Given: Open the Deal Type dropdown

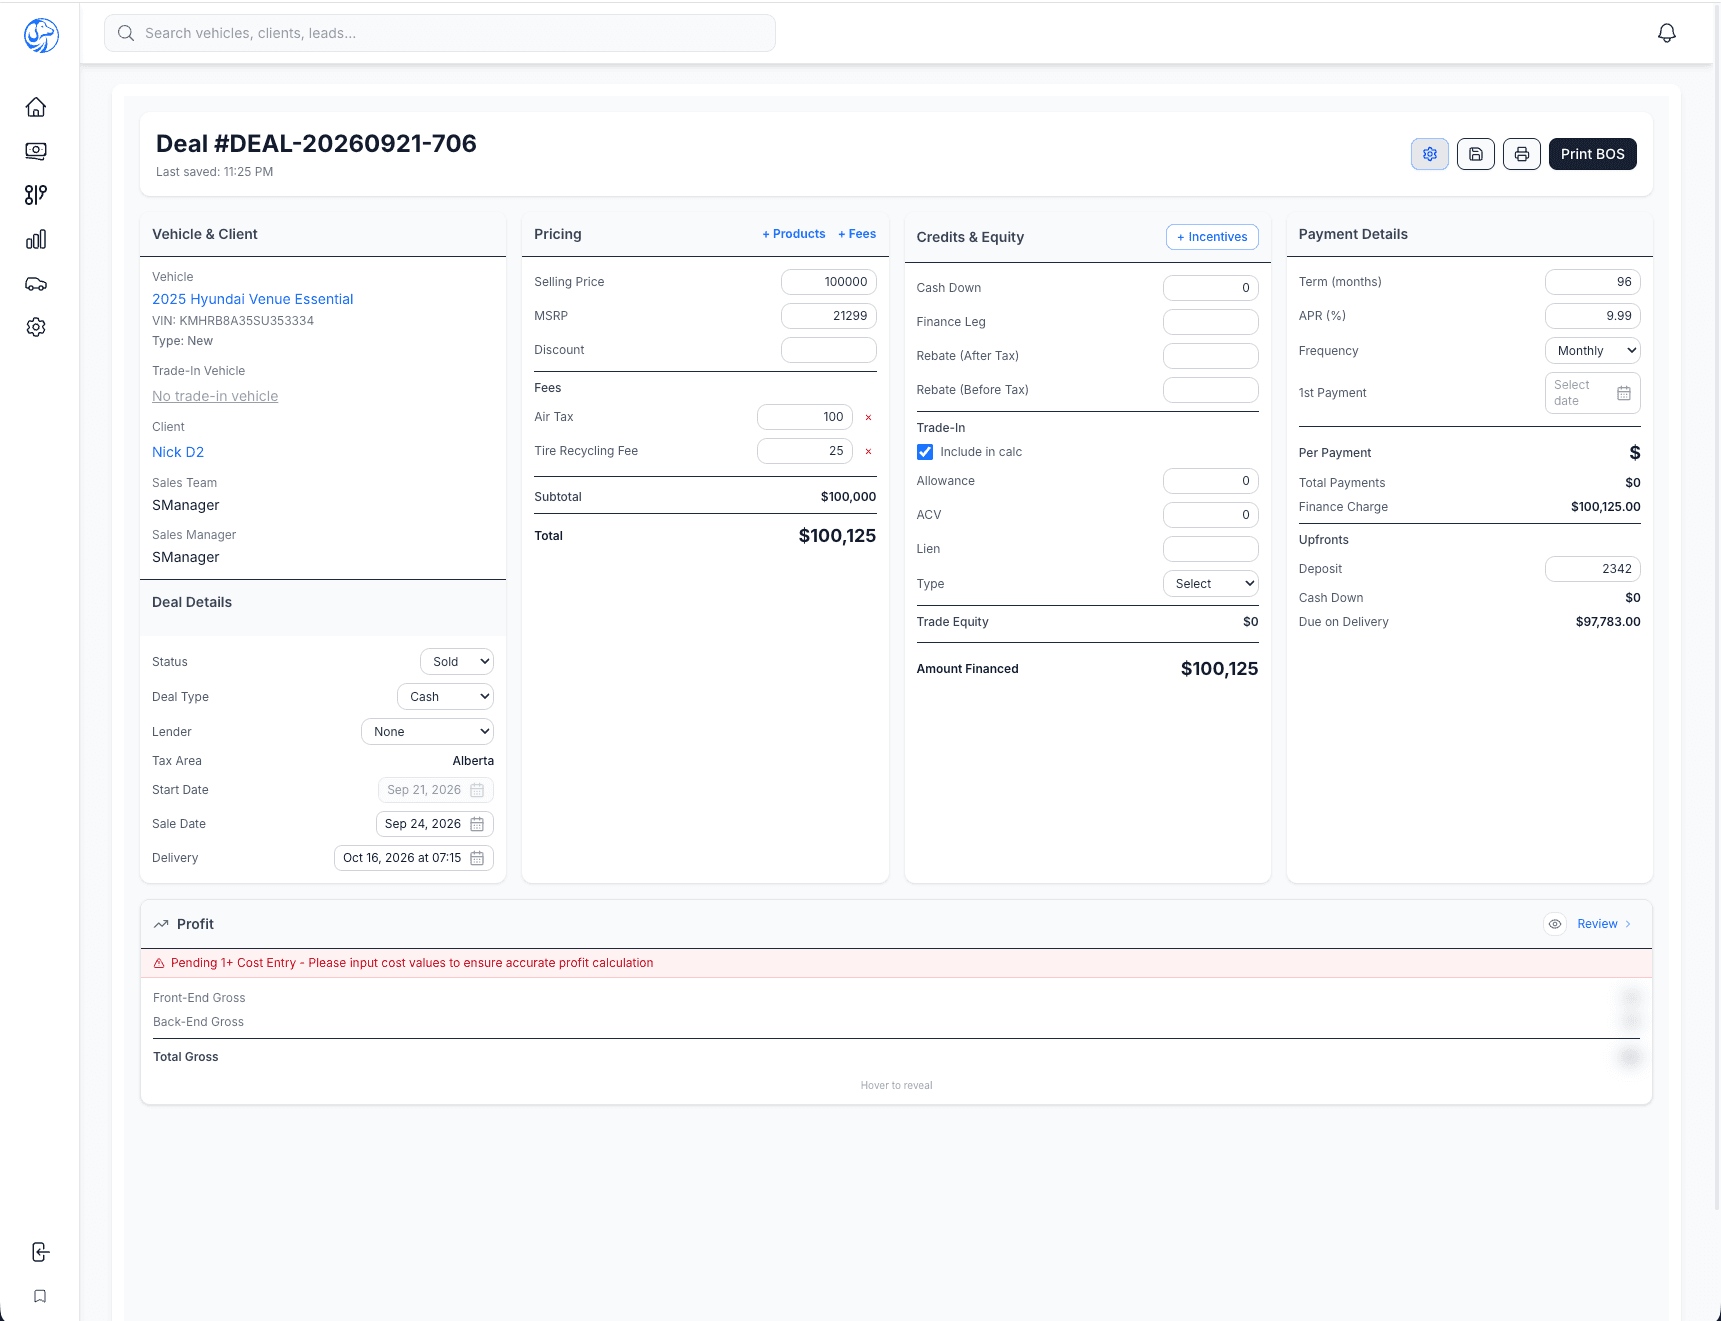Looking at the screenshot, I should point(445,697).
